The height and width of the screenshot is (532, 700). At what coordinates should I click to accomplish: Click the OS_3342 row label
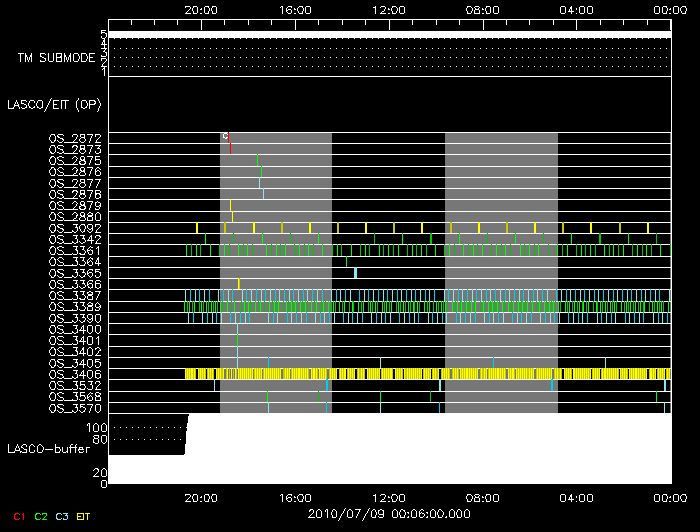pos(75,240)
